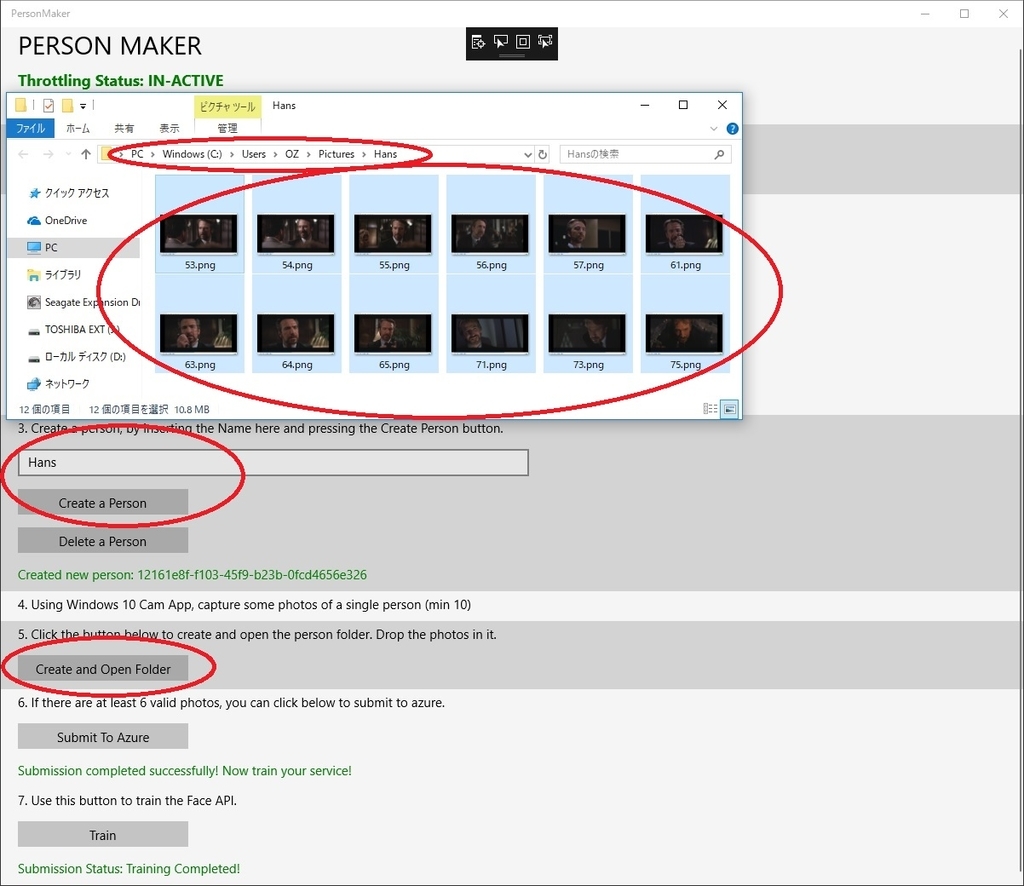Select the 63.png thumbnail
The width and height of the screenshot is (1024, 886).
[x=199, y=324]
